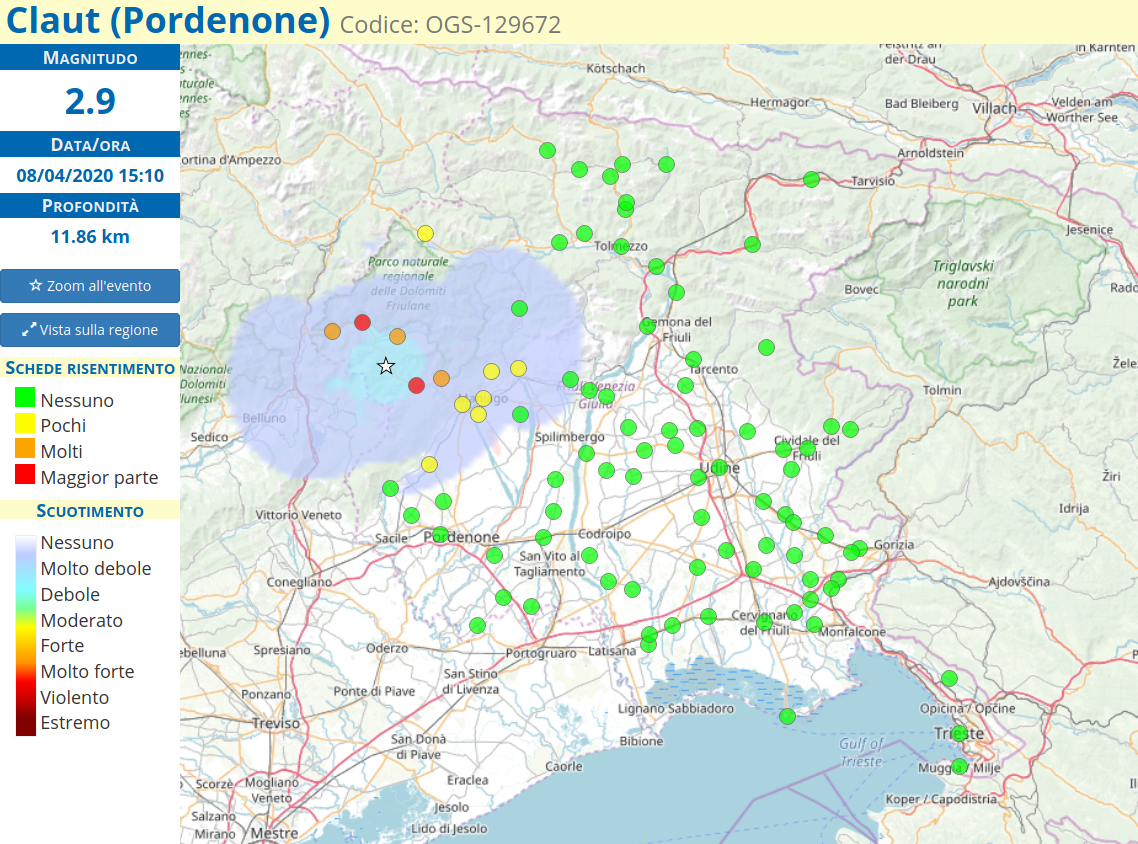
Task: Select the green marker near Lignano Sabbiadoro
Action: pyautogui.click(x=786, y=716)
